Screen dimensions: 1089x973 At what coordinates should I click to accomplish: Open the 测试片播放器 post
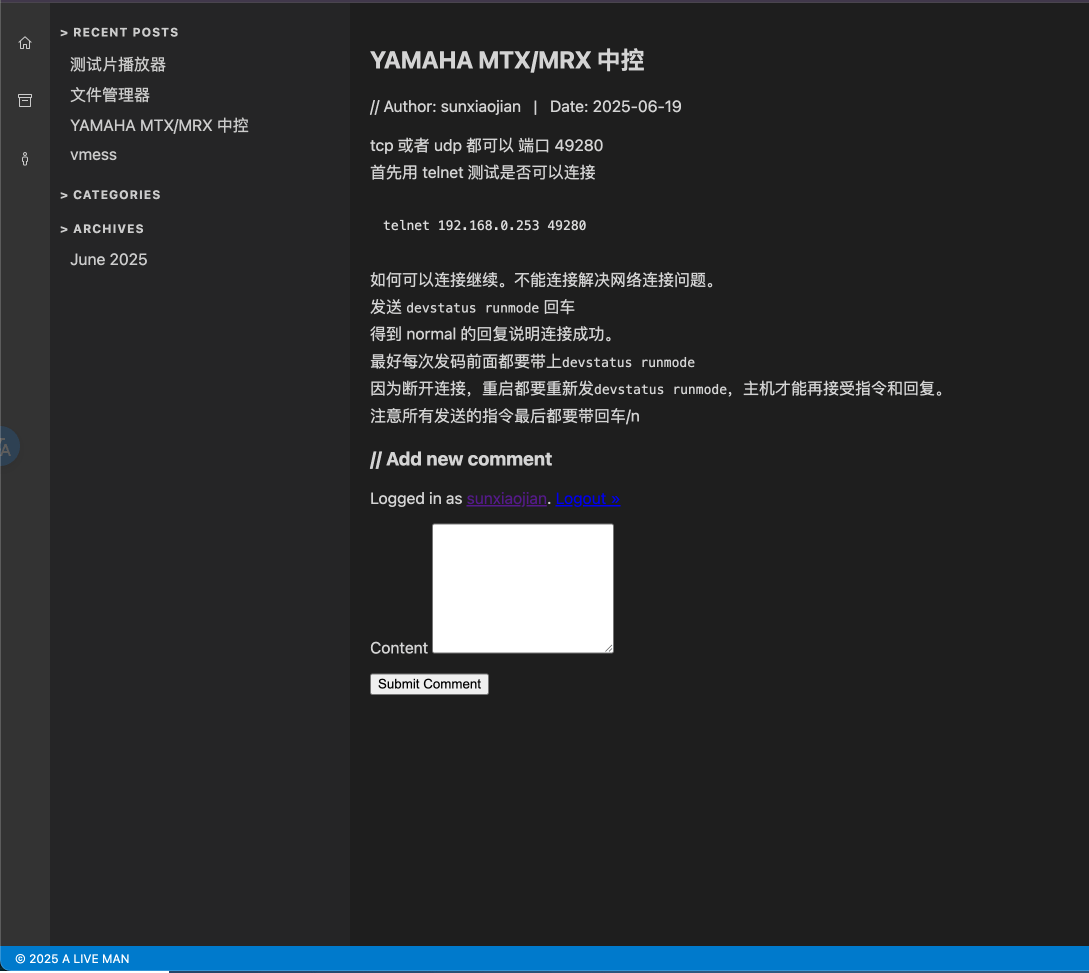[x=118, y=65]
